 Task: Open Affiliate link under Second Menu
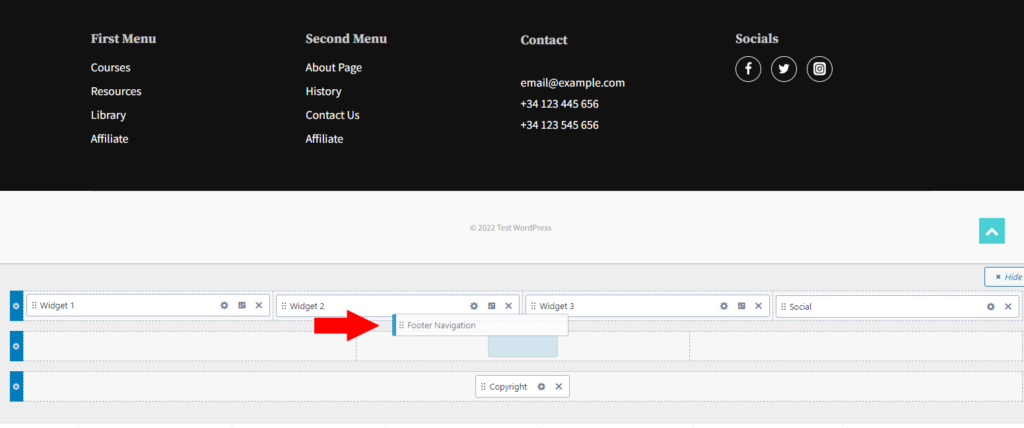tap(324, 139)
